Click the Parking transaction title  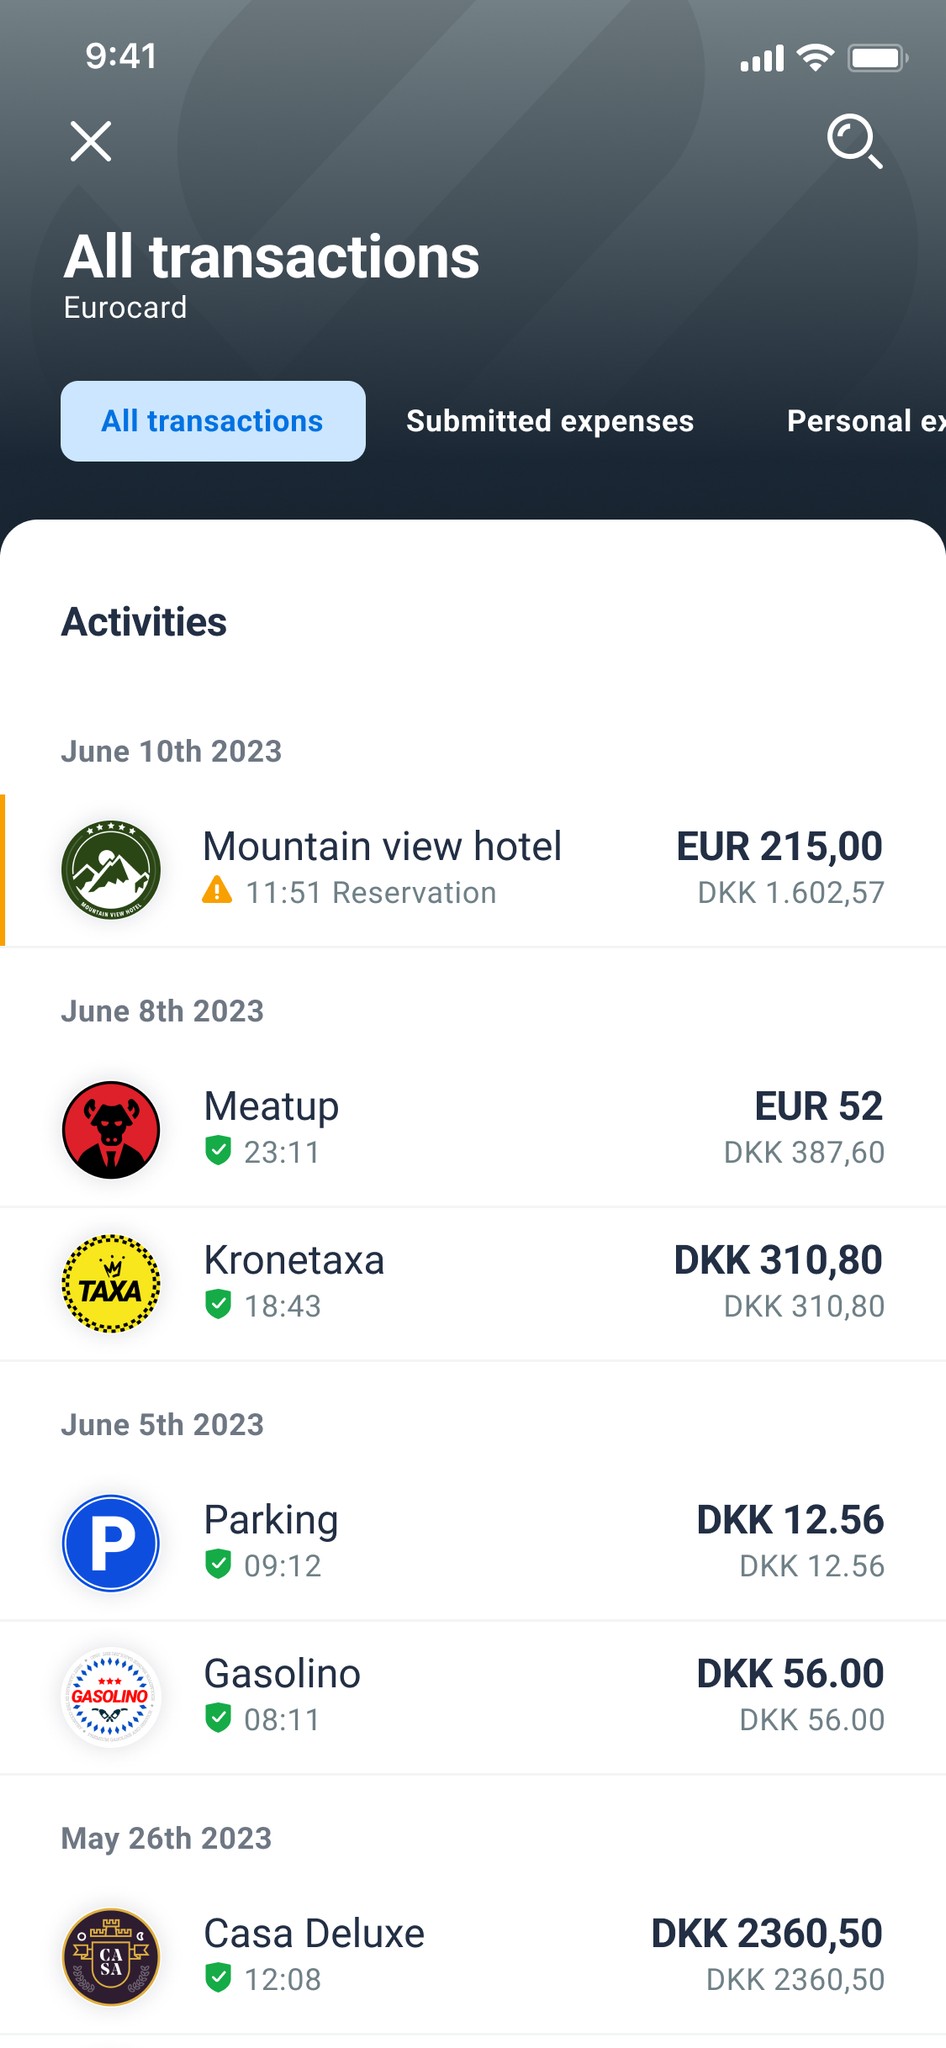pos(271,1520)
